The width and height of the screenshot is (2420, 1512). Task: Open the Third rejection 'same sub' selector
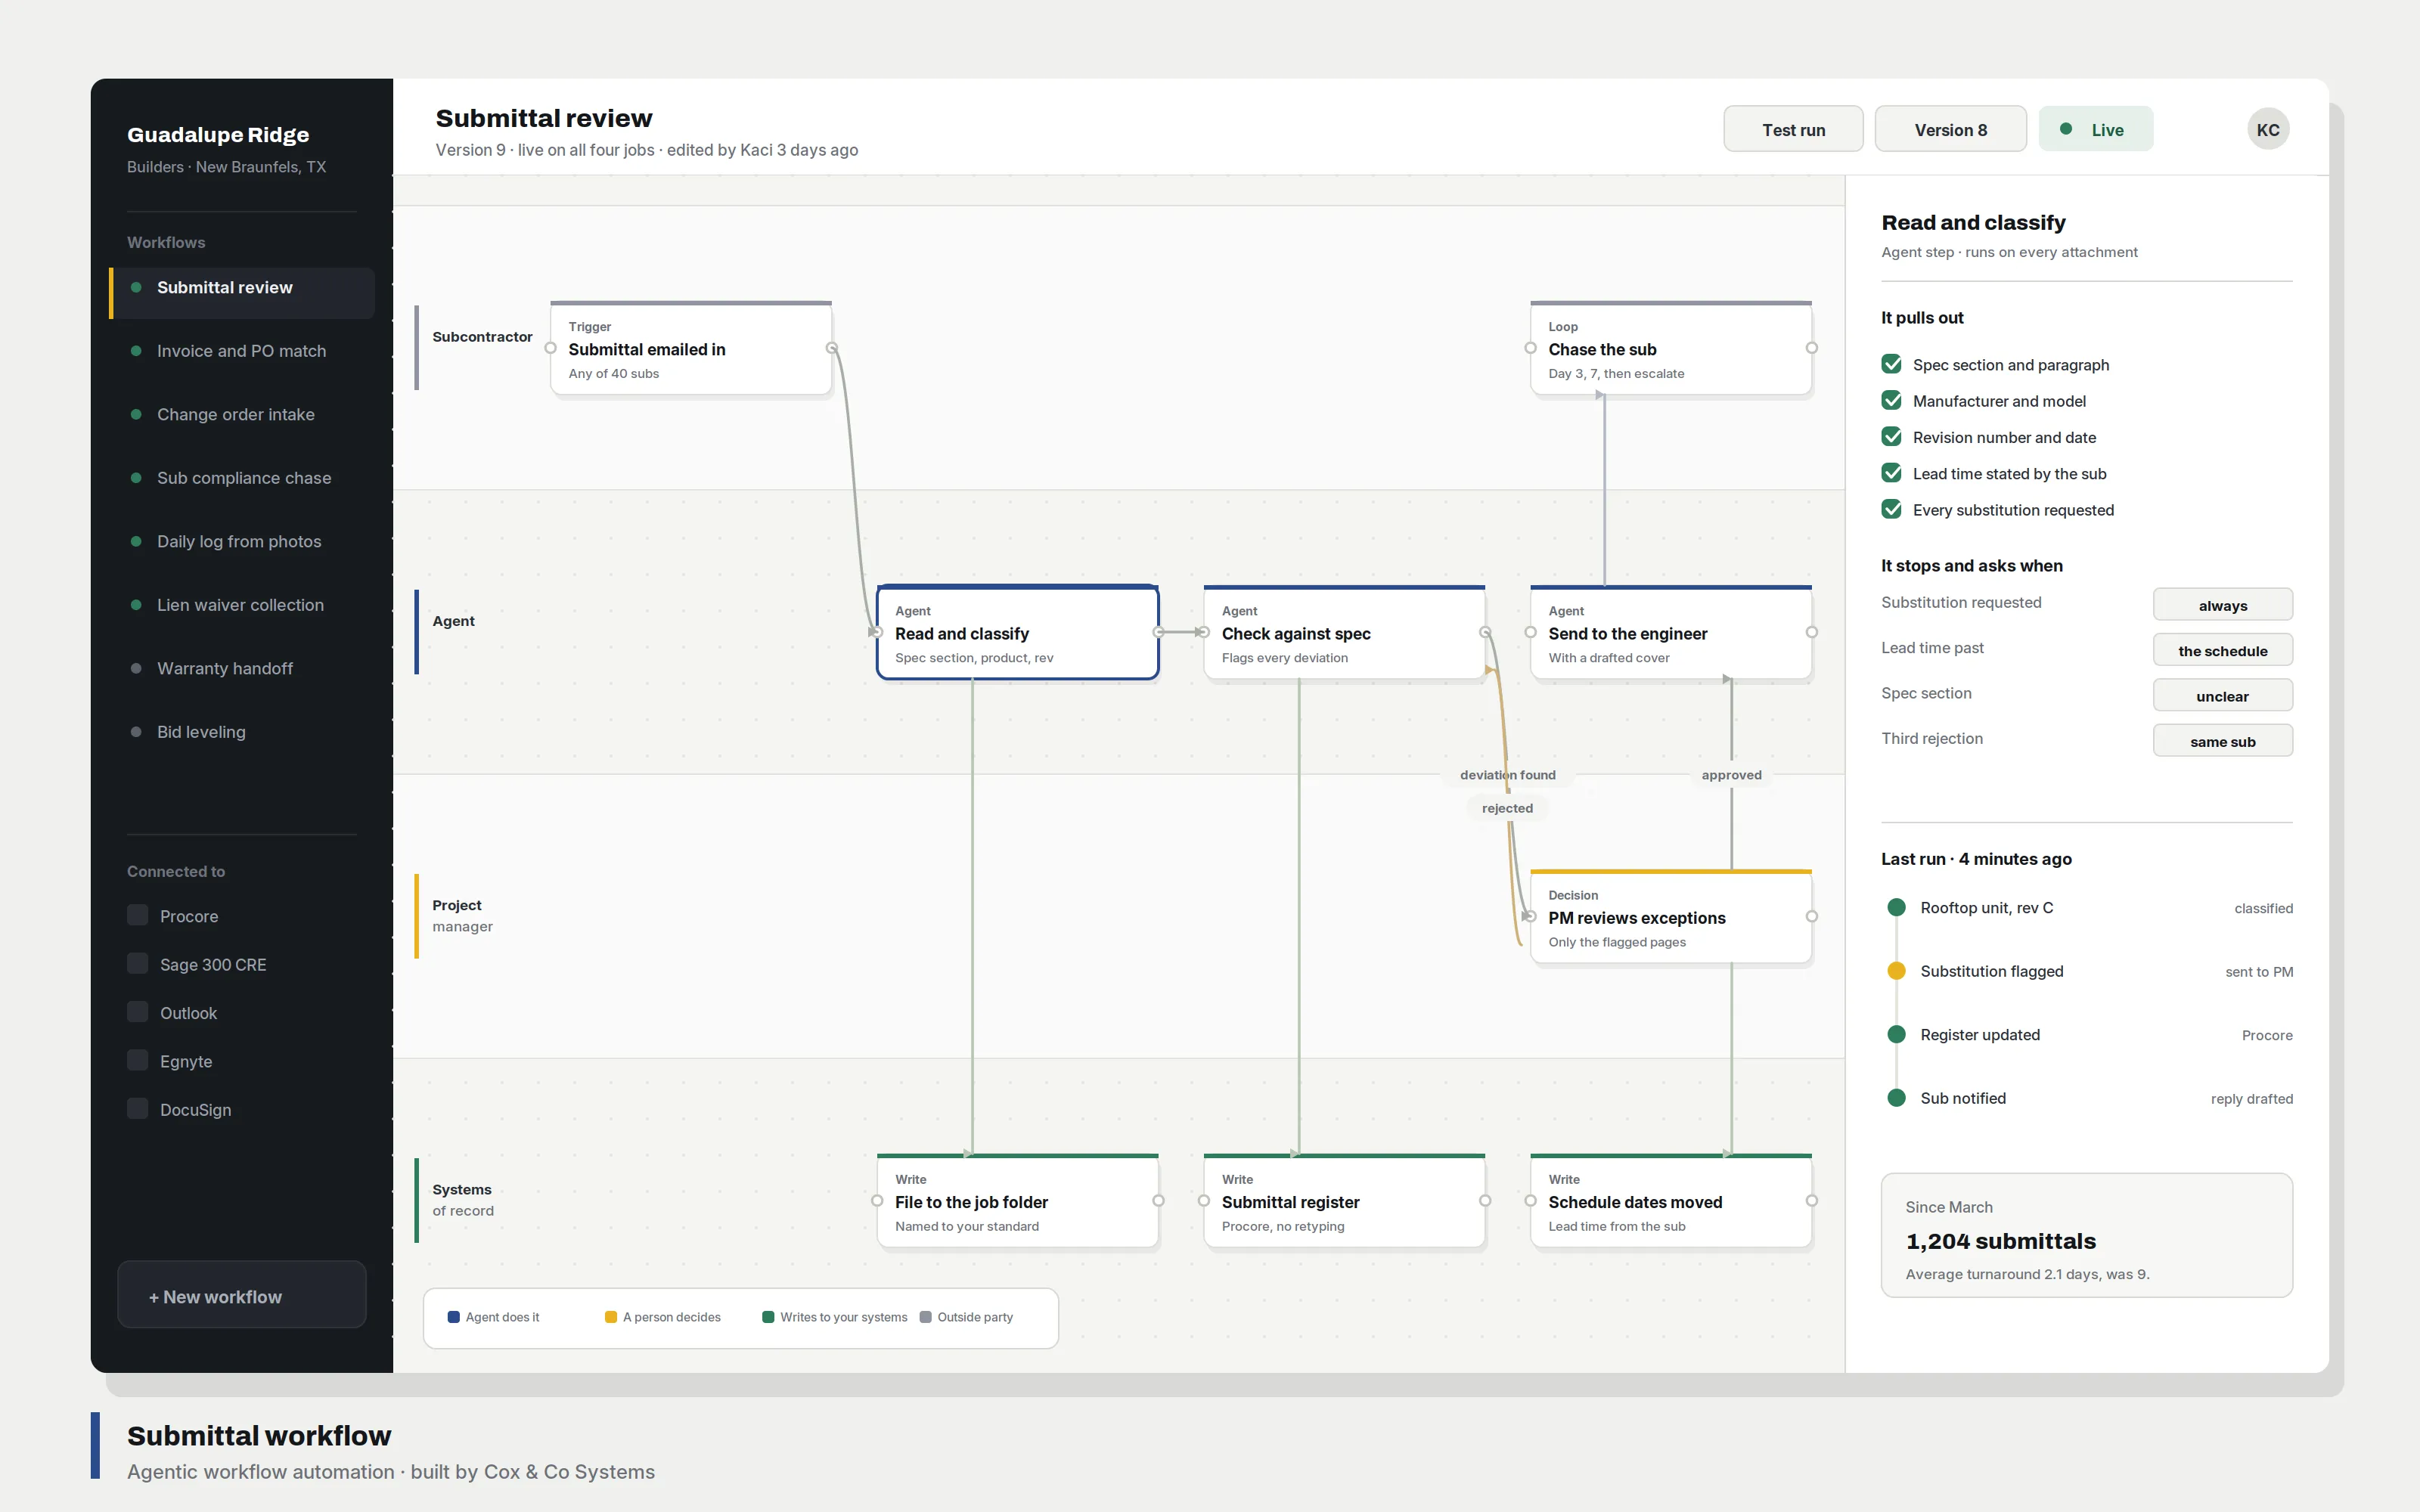(2222, 741)
